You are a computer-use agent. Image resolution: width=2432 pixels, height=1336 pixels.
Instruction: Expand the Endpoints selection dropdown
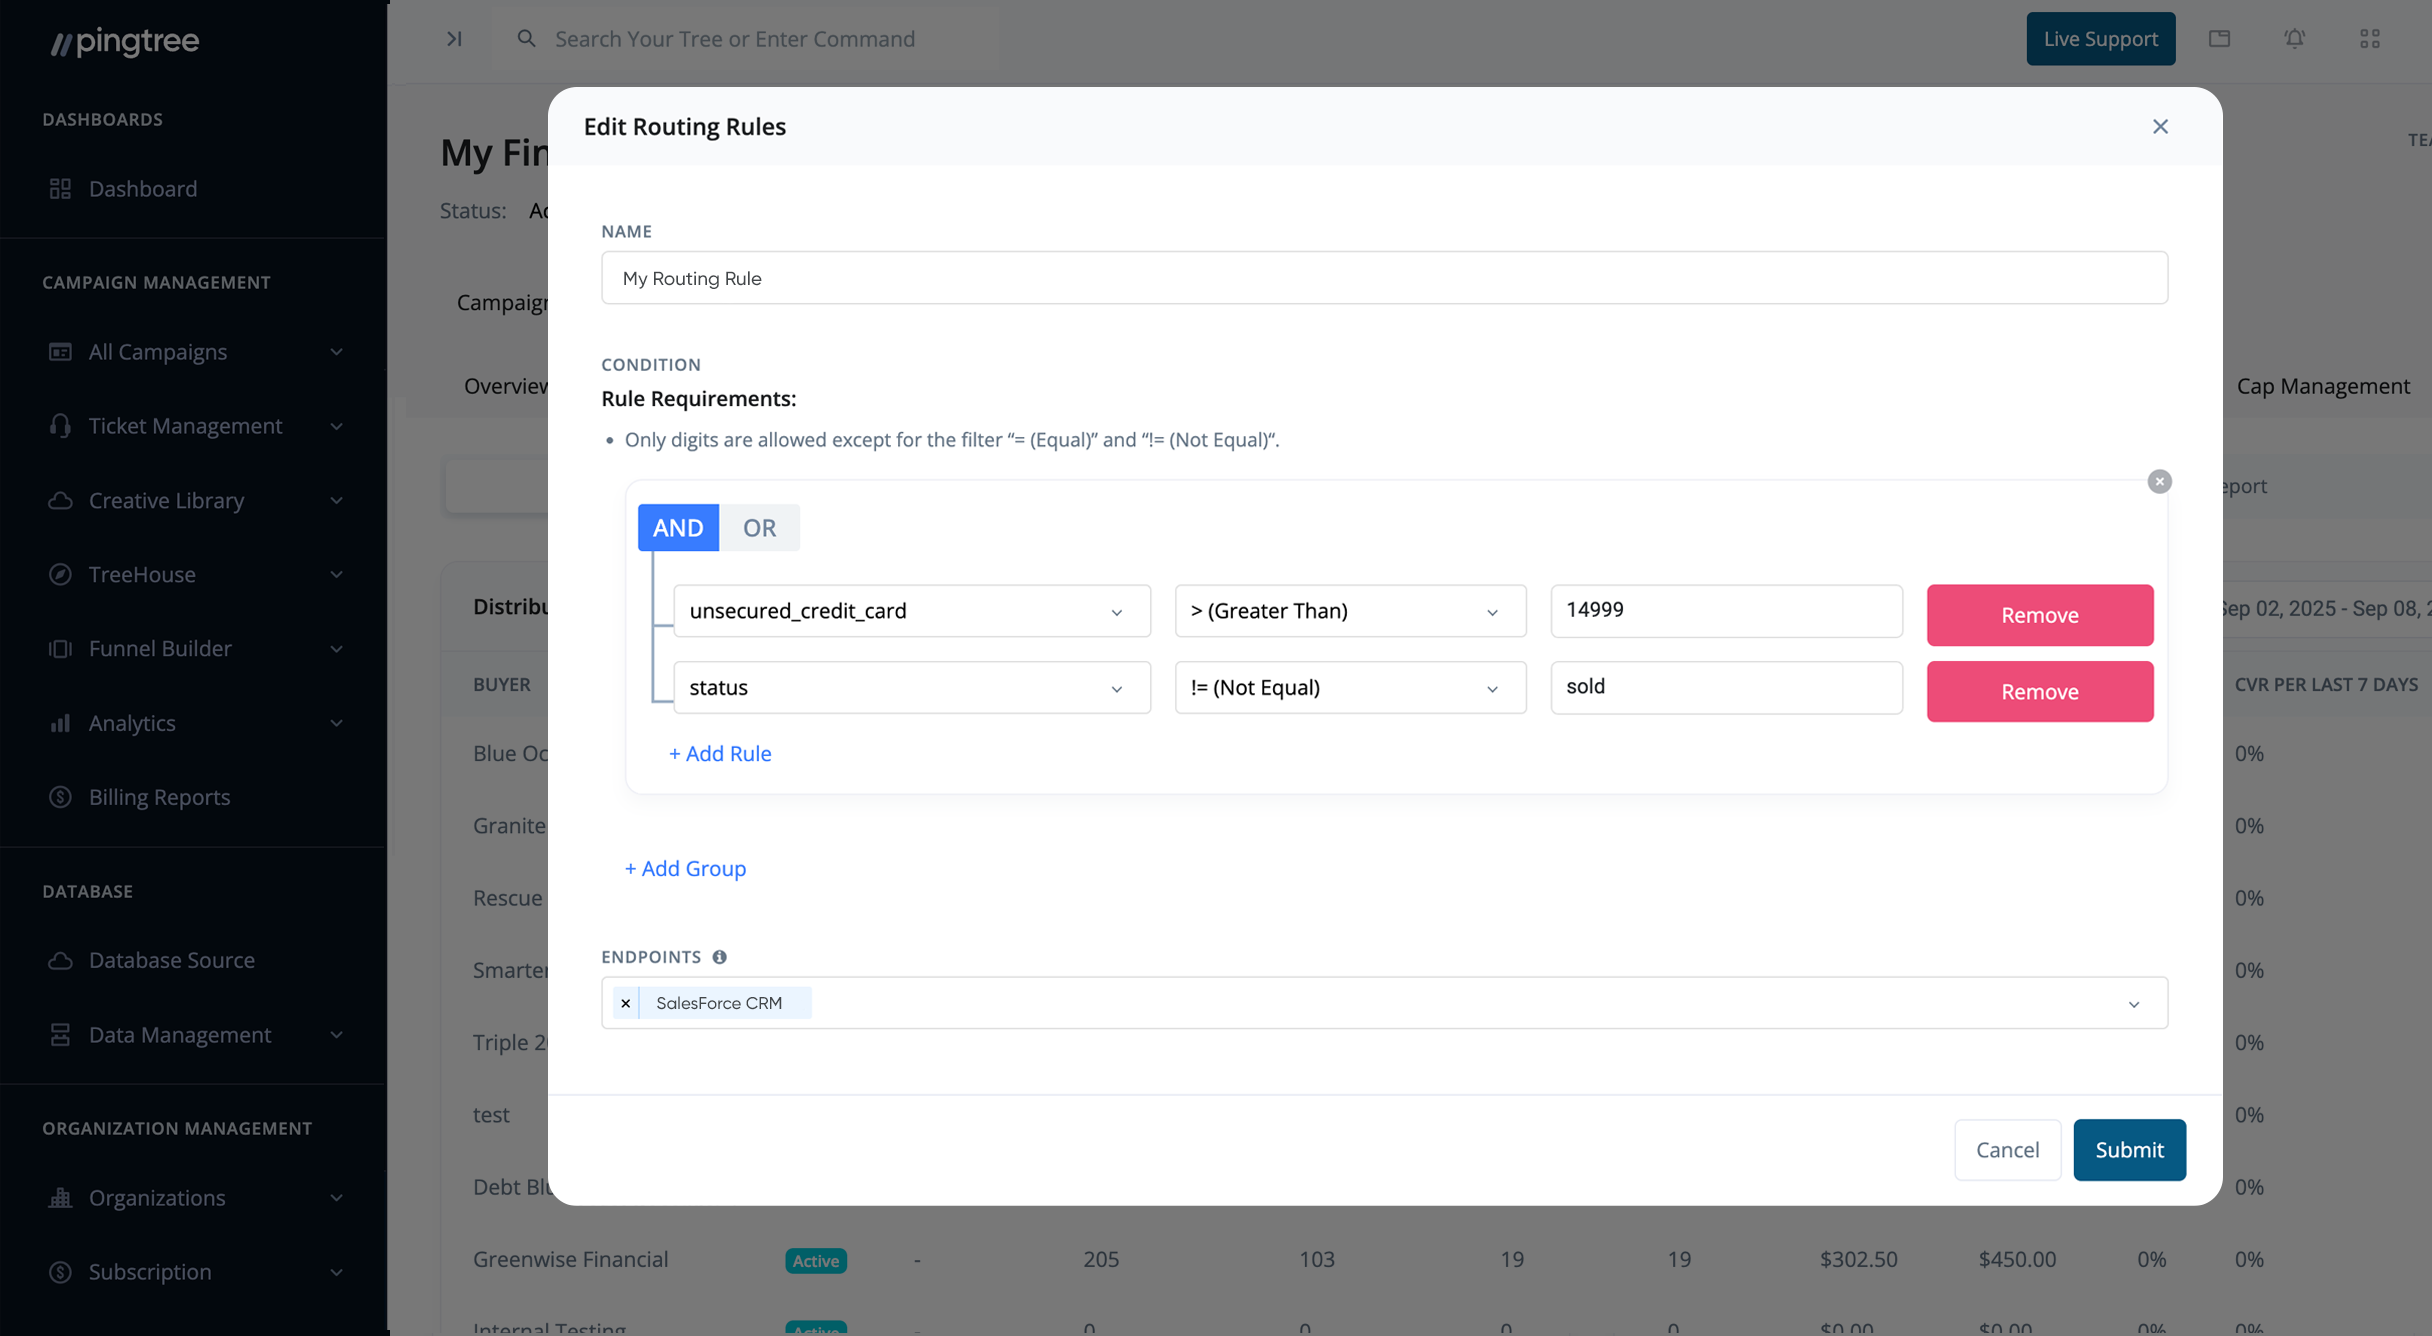2133,1003
